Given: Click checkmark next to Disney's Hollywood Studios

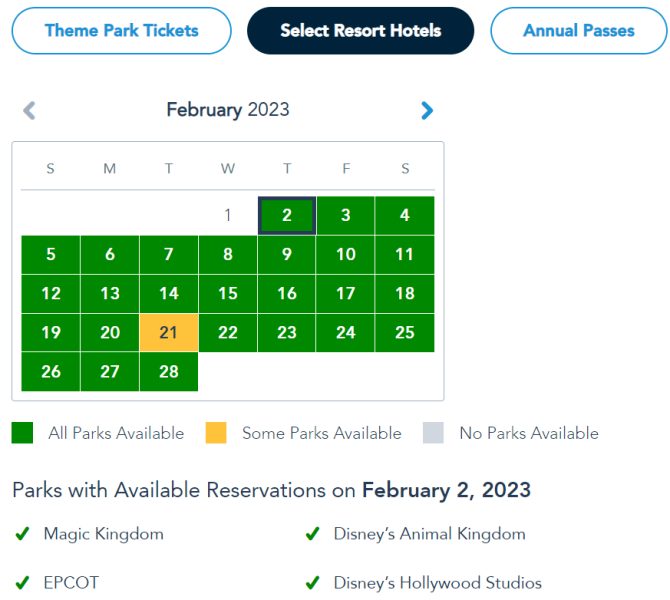Looking at the screenshot, I should 312,582.
